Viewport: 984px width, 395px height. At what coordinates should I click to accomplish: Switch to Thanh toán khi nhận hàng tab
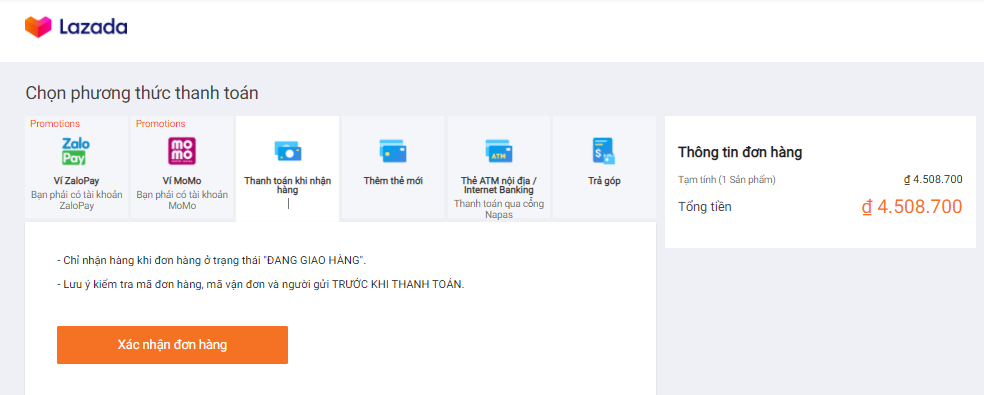pos(287,168)
